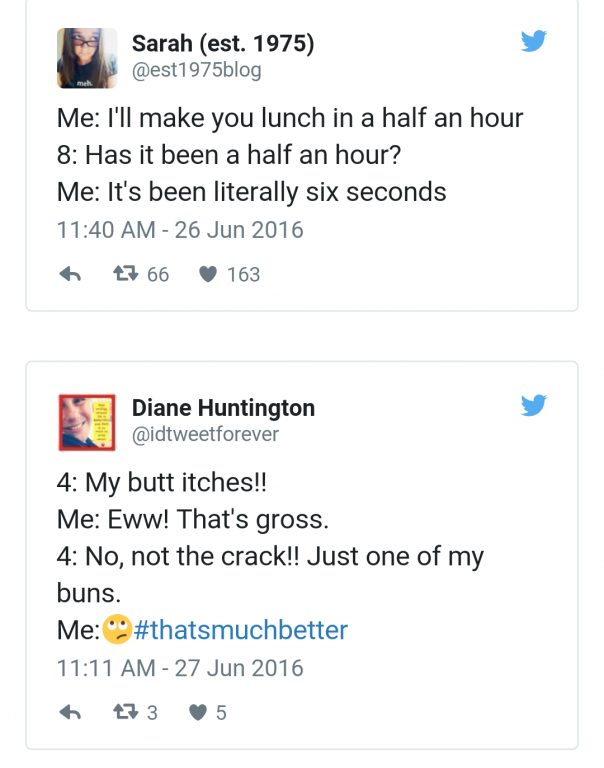Open the #thatsmuchbetter hashtag
Screen dimensions: 604x768
coord(240,630)
